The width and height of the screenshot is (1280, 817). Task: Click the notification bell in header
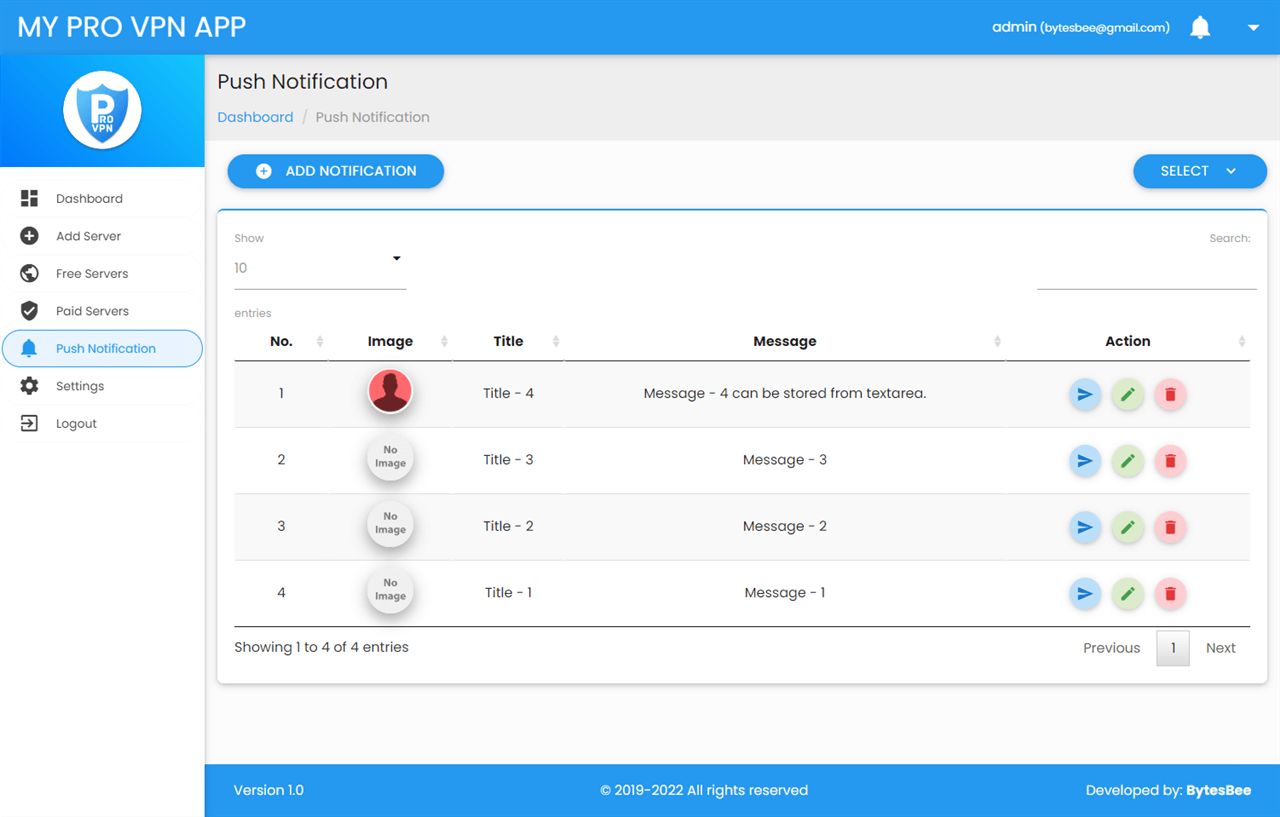click(x=1200, y=28)
